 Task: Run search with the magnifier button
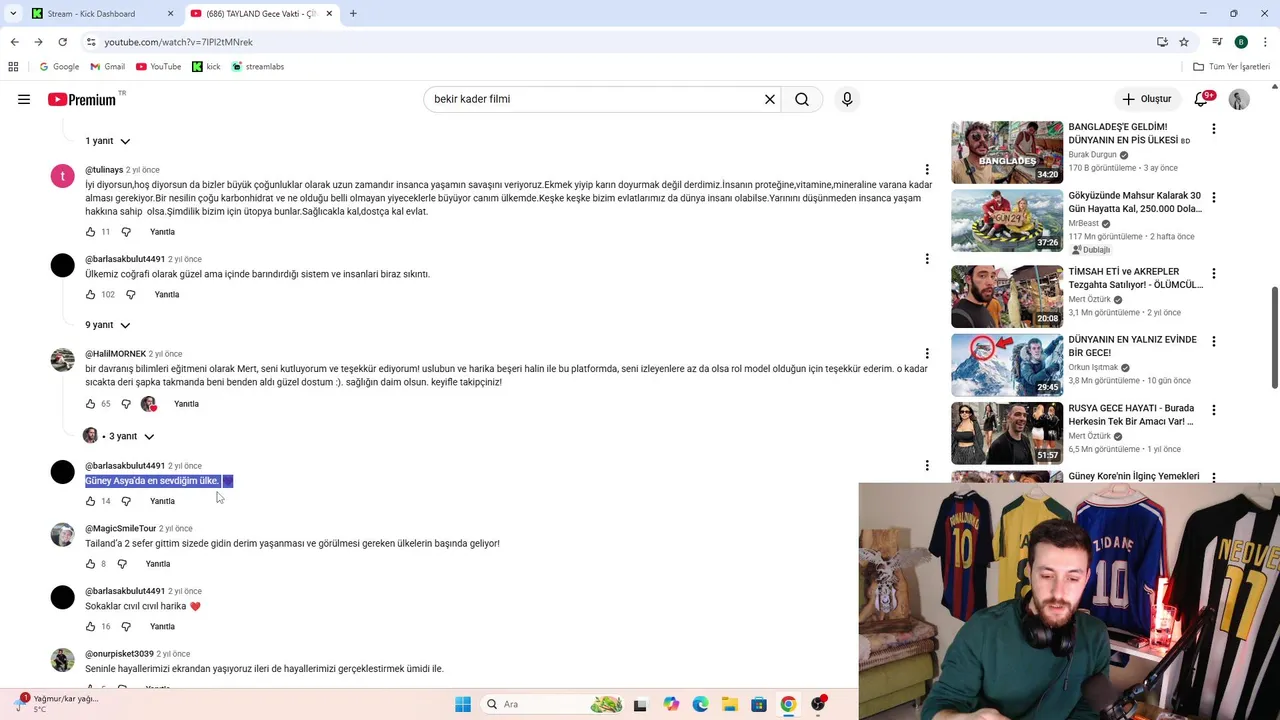[802, 99]
